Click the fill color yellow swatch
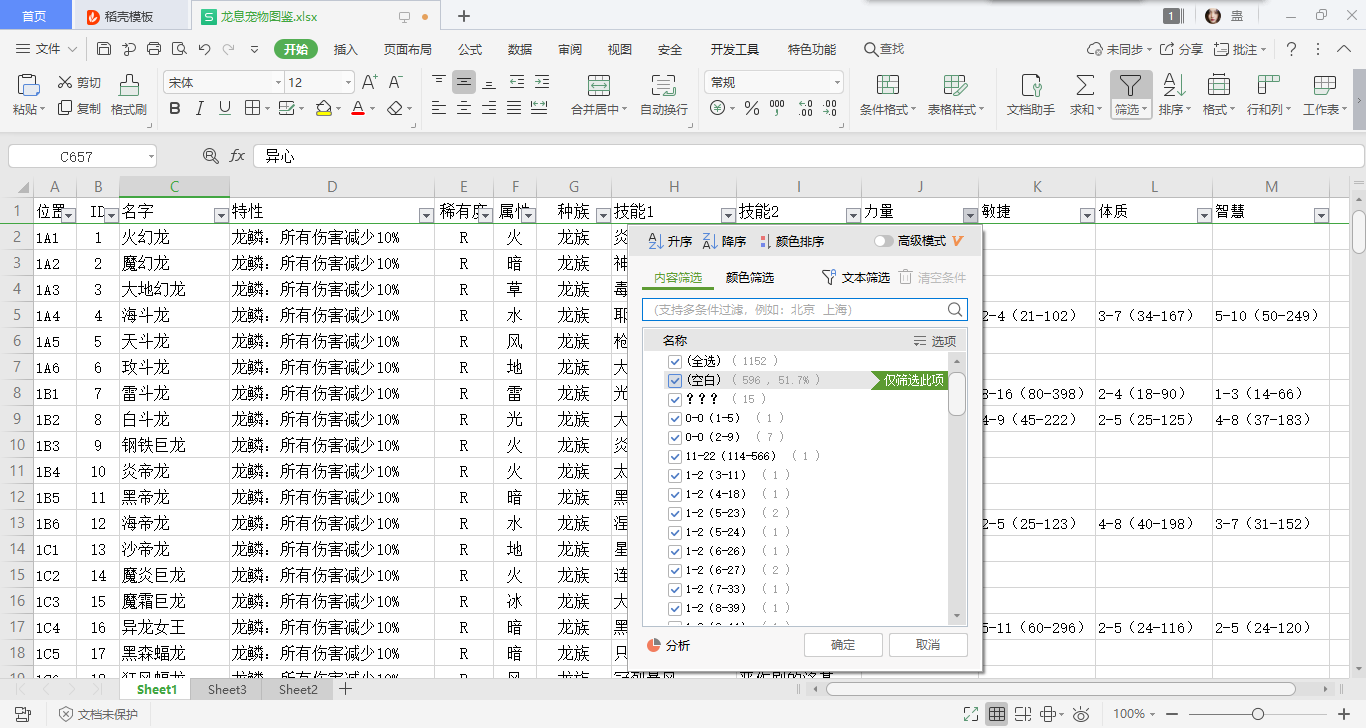This screenshot has width=1366, height=728. click(x=323, y=108)
